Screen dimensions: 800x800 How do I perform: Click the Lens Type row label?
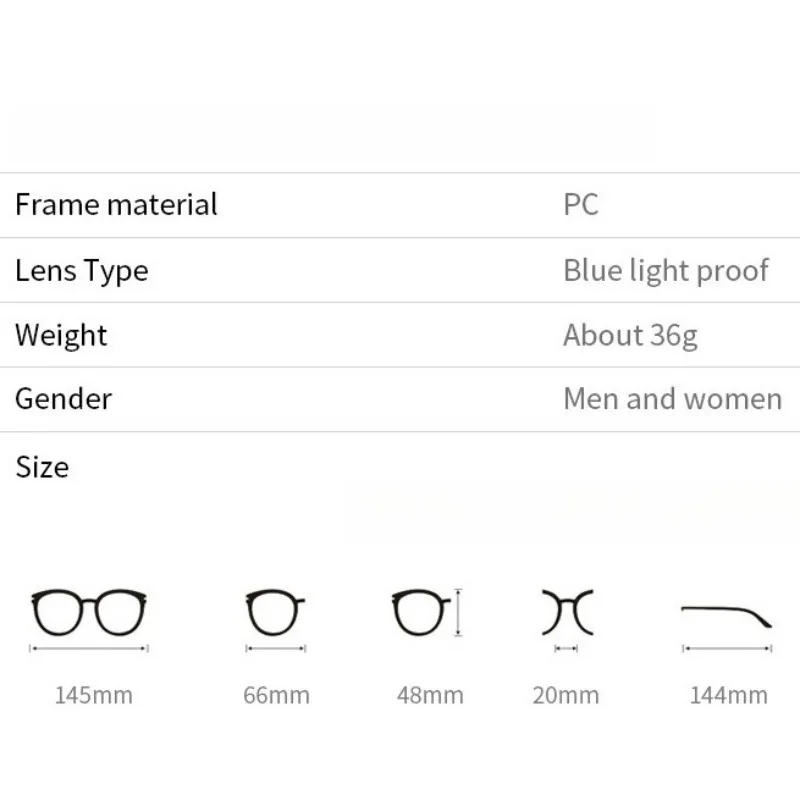tap(81, 270)
